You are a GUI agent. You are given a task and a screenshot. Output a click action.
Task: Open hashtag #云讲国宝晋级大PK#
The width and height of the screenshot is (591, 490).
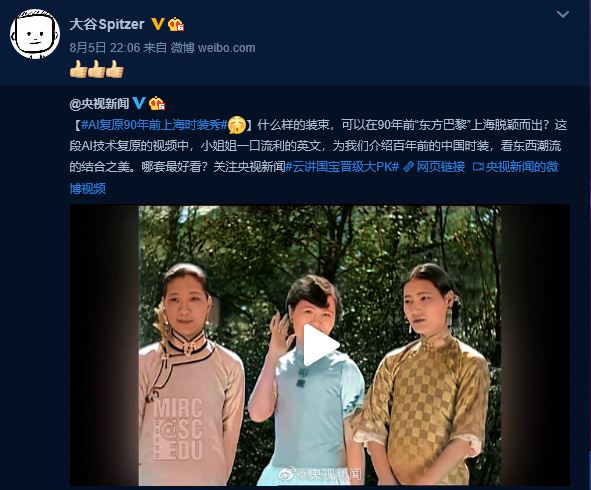point(342,167)
